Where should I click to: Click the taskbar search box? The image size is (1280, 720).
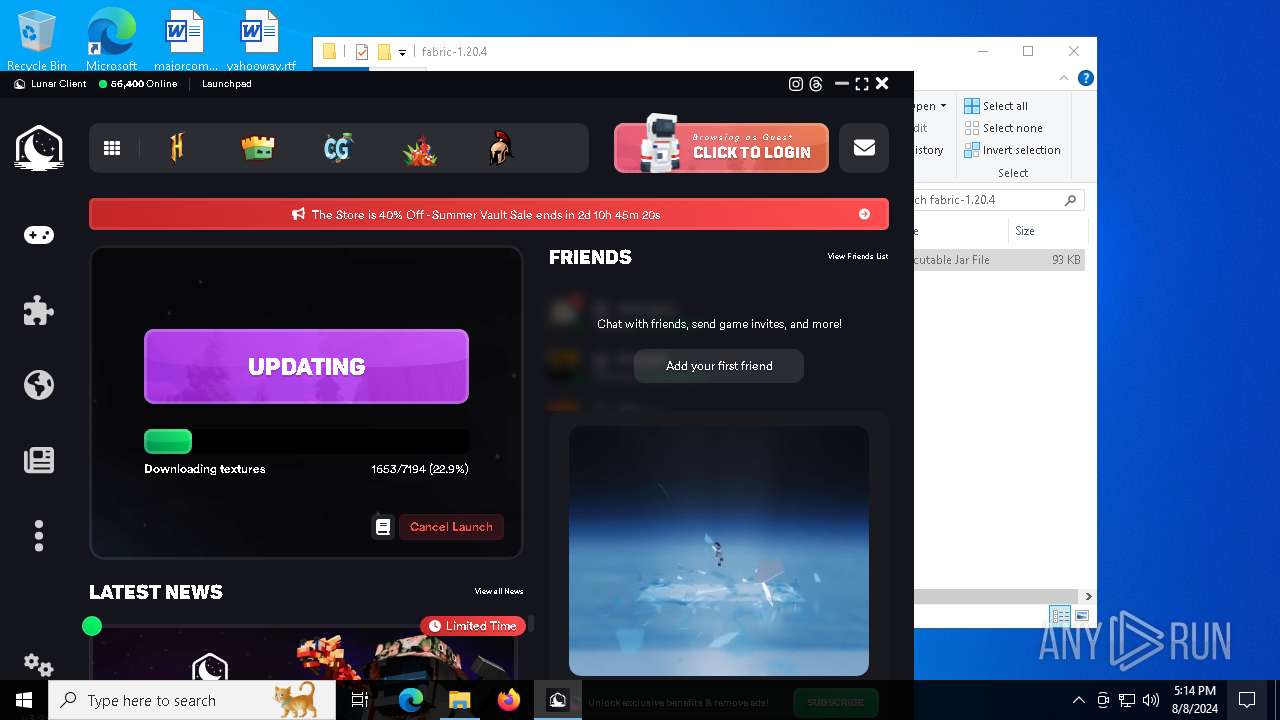pyautogui.click(x=192, y=700)
